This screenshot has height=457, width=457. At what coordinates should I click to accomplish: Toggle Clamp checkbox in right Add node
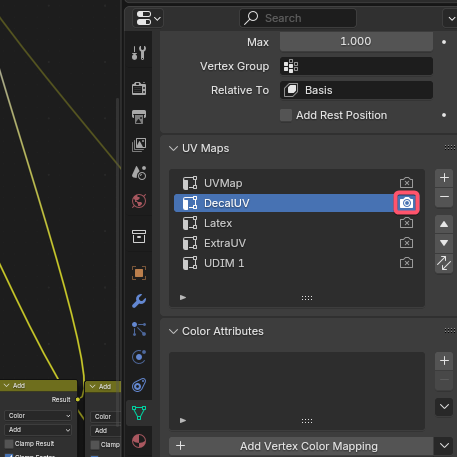coord(95,445)
